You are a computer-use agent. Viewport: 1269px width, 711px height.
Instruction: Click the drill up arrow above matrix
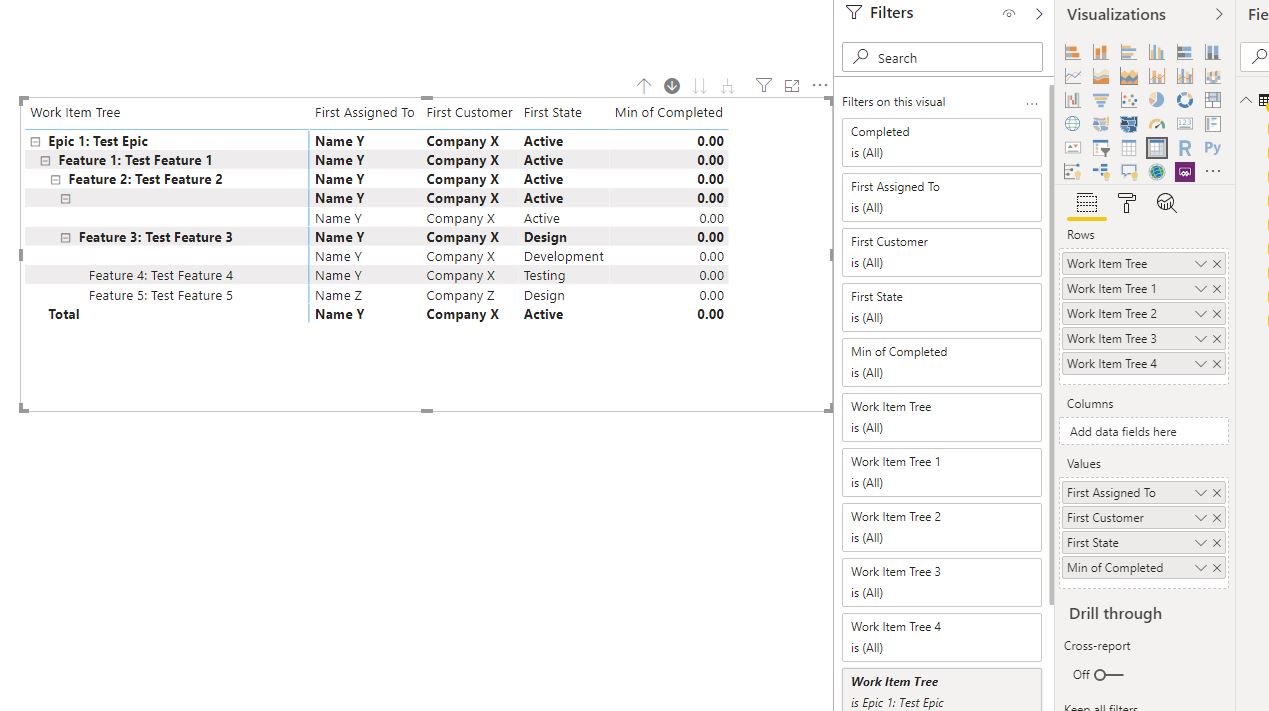click(x=644, y=86)
